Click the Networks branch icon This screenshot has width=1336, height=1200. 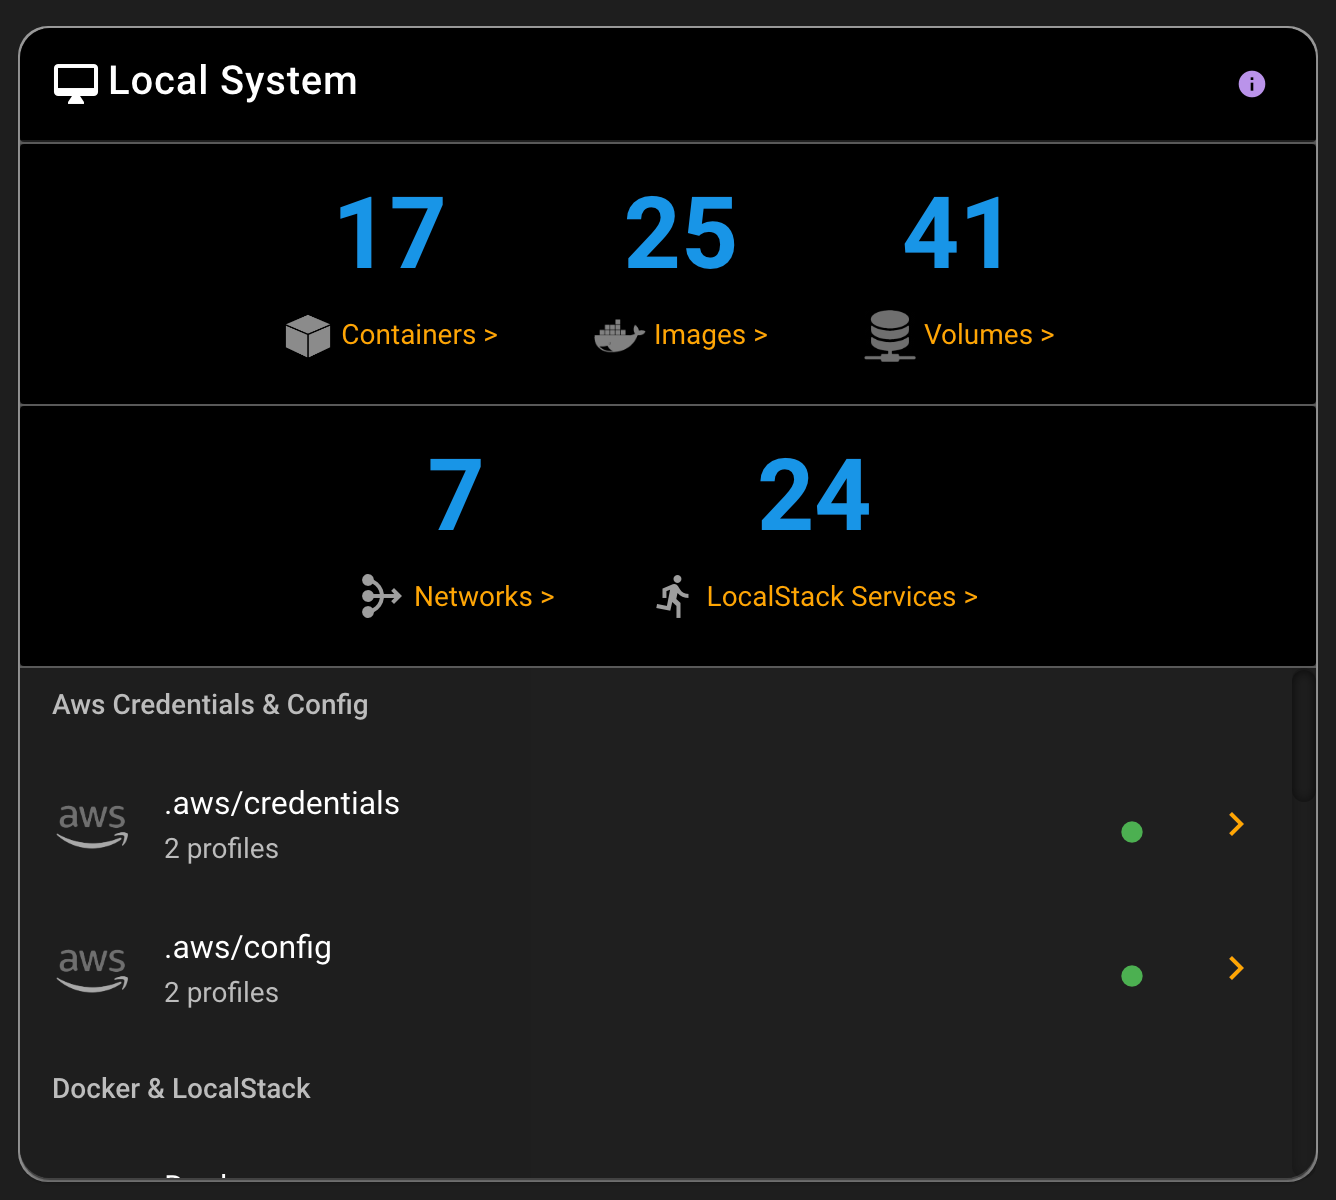(x=381, y=596)
